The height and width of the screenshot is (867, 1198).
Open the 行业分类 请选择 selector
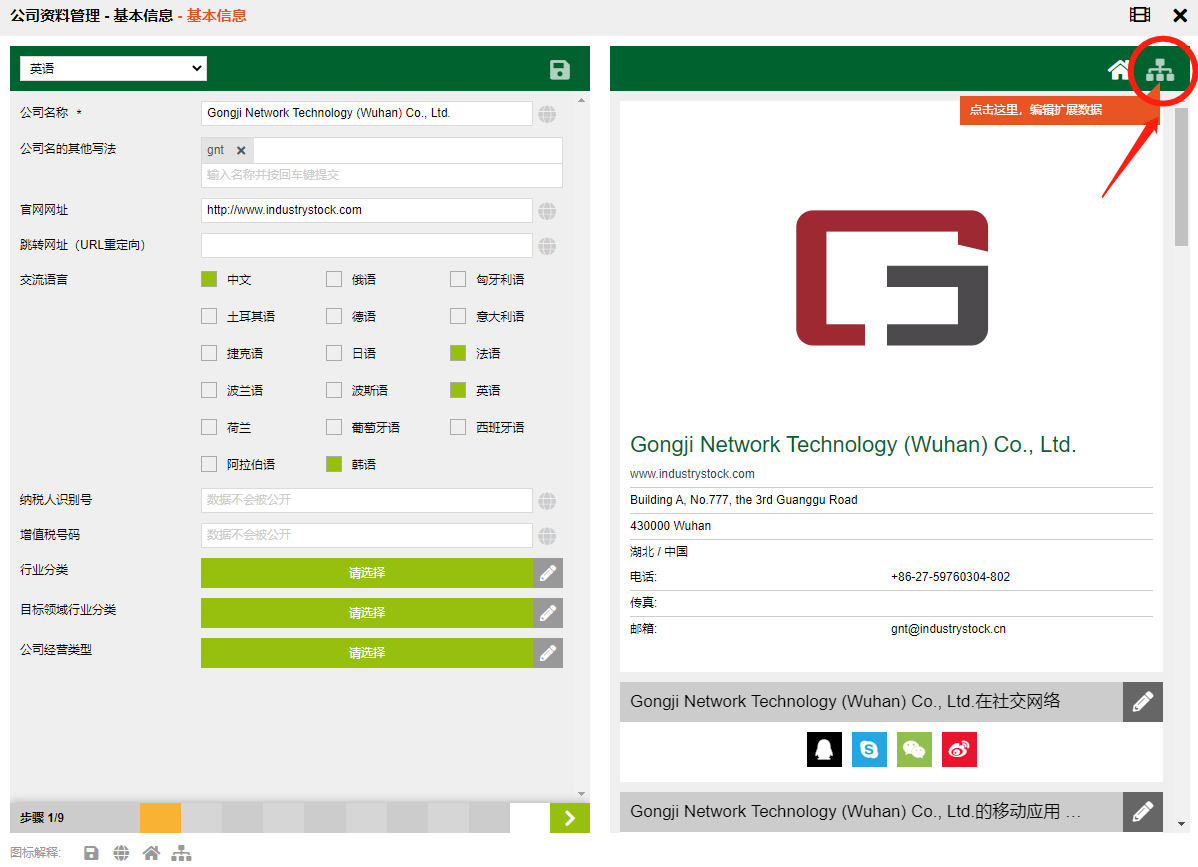[367, 573]
